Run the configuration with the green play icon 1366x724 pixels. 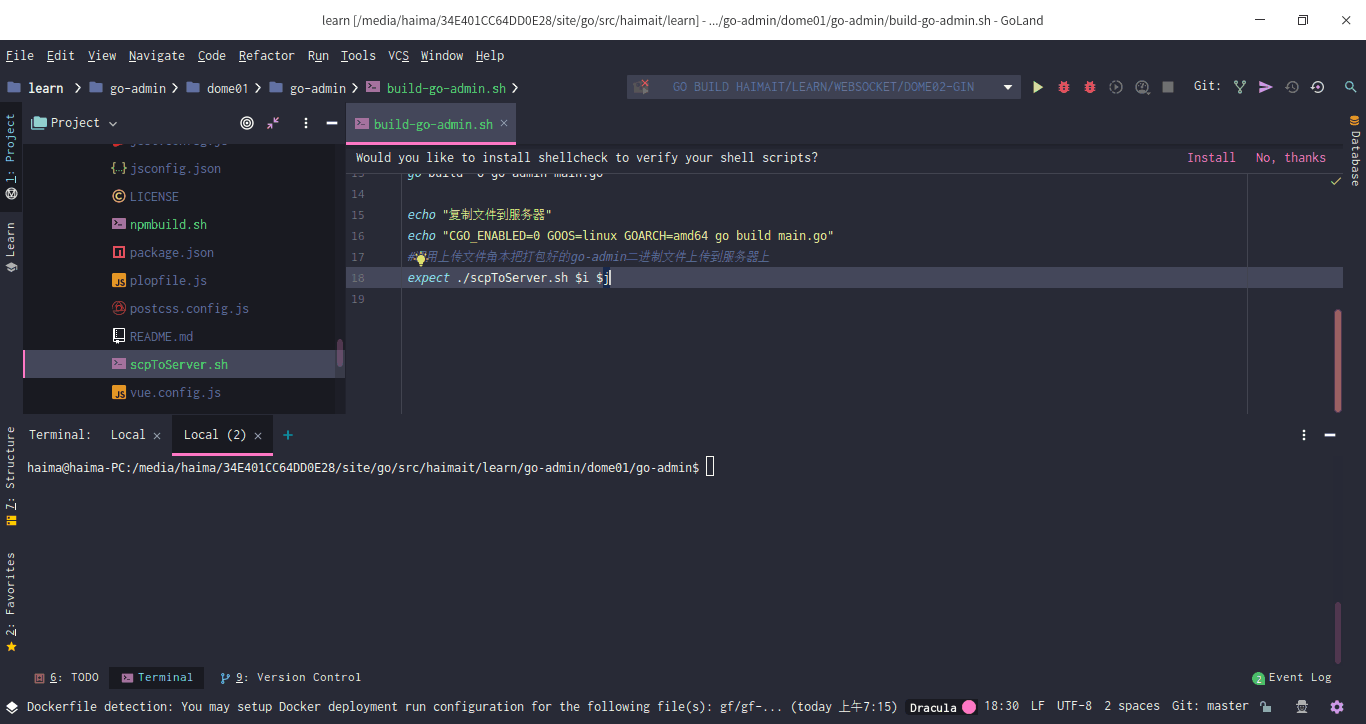coord(1038,87)
